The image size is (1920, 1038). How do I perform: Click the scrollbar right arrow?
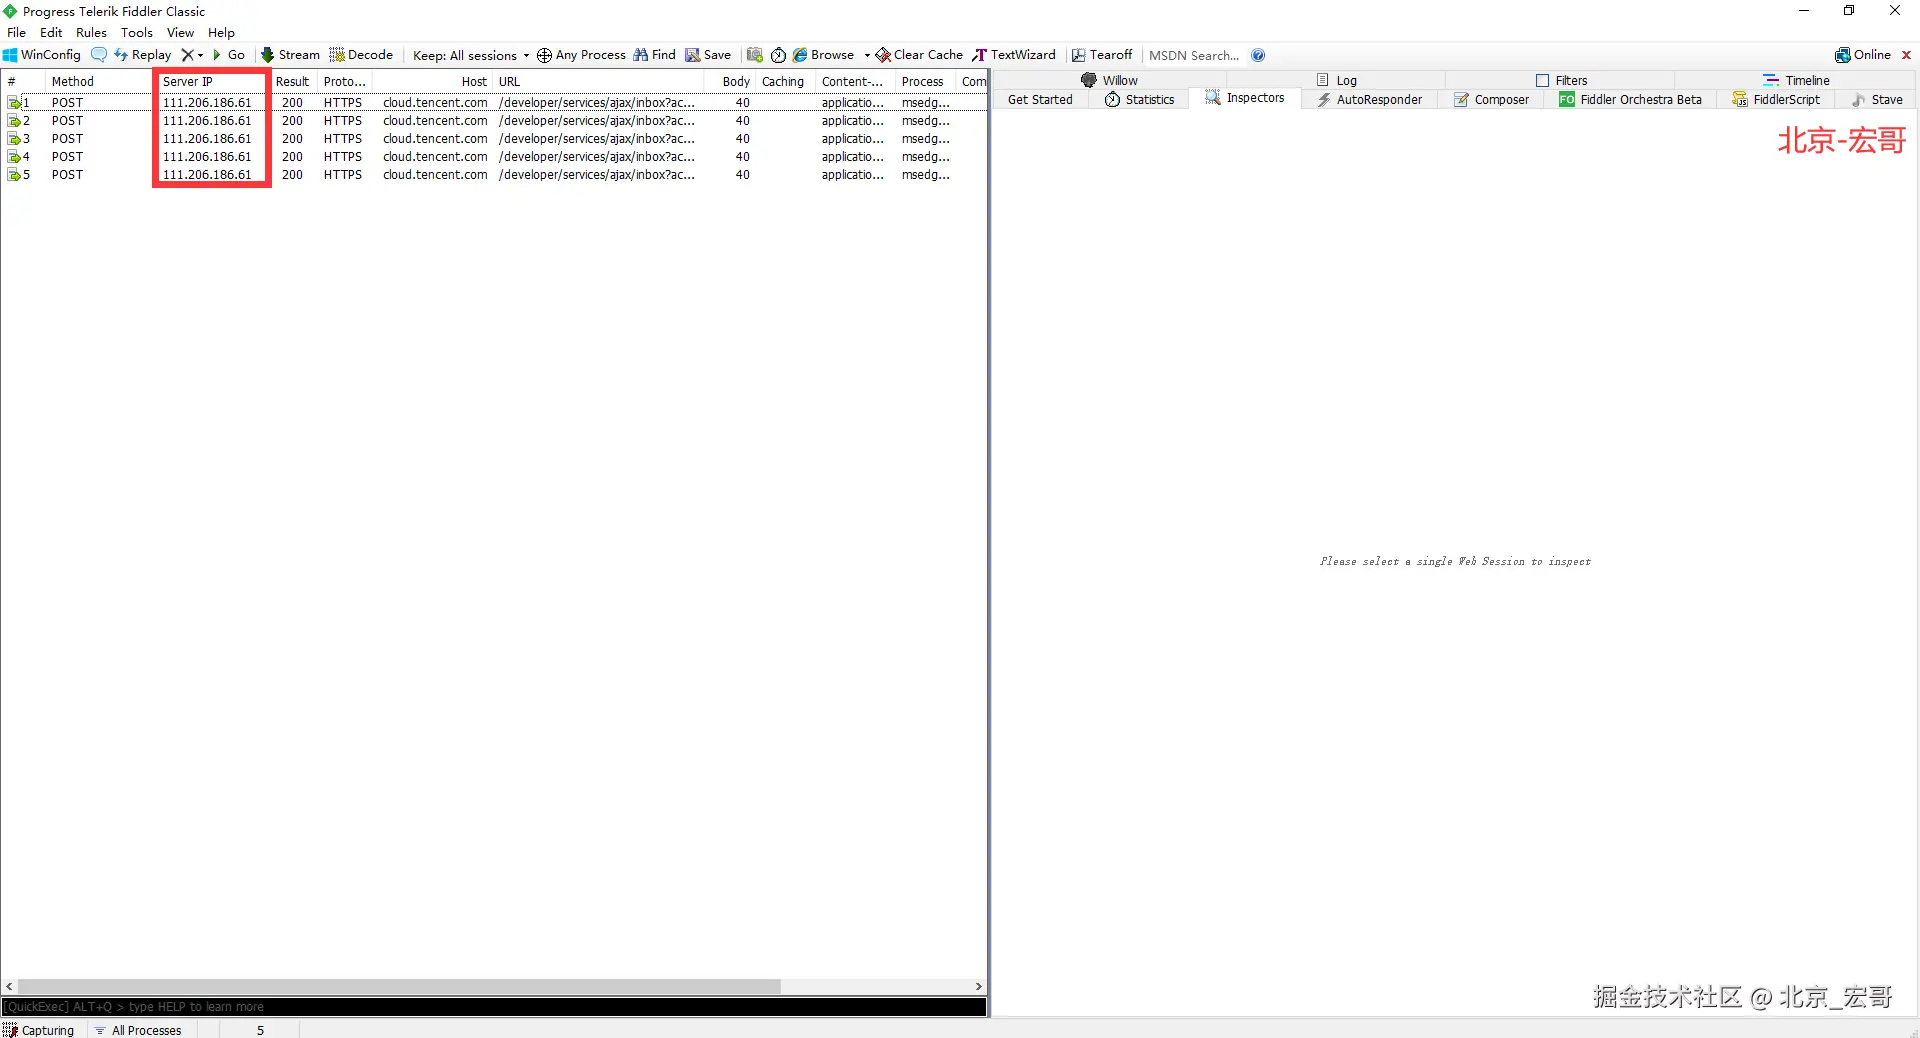pyautogui.click(x=978, y=986)
